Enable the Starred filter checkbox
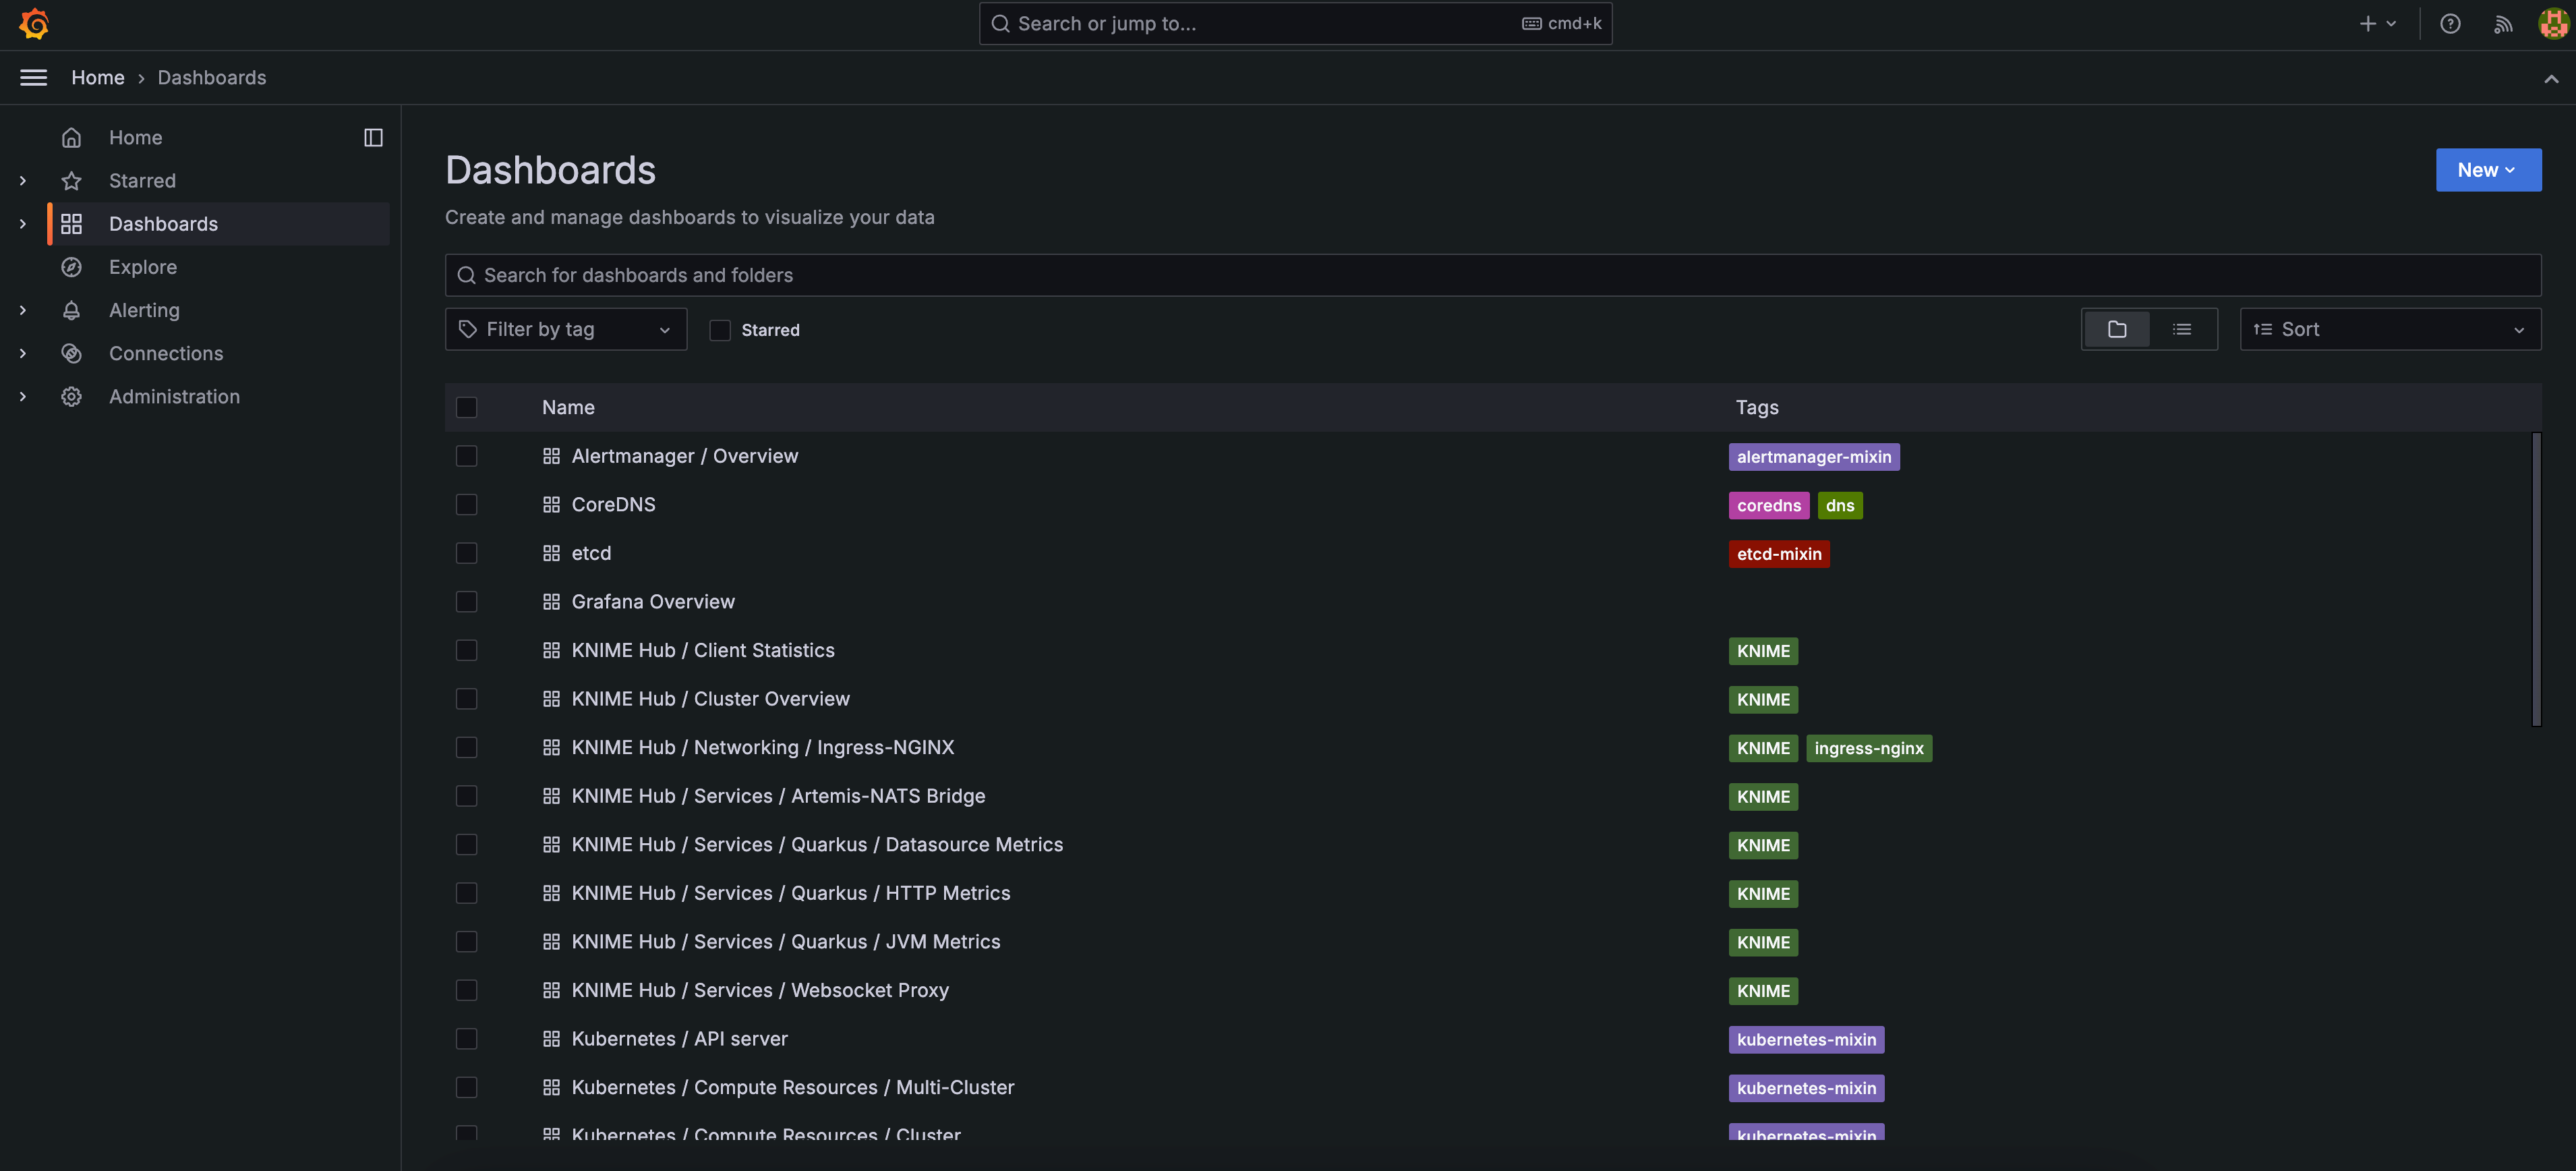The image size is (2576, 1171). coord(719,329)
